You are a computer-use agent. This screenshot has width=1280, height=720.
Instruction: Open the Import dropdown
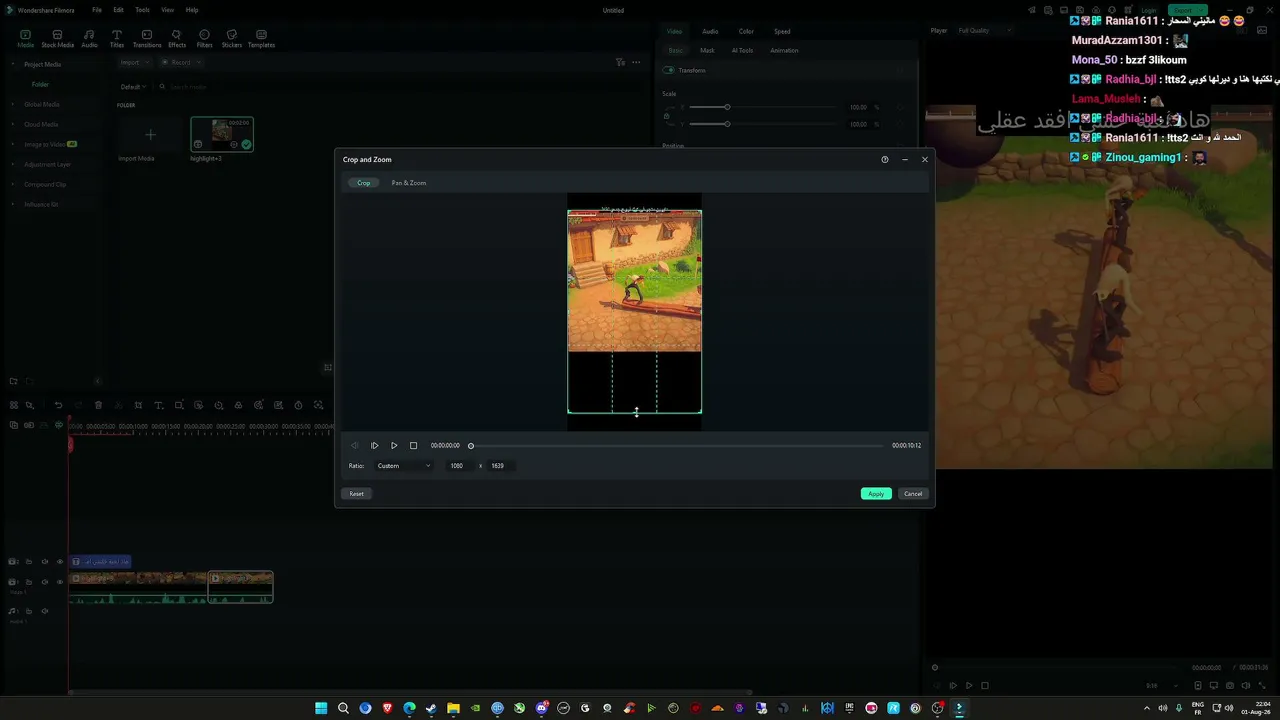[x=134, y=62]
